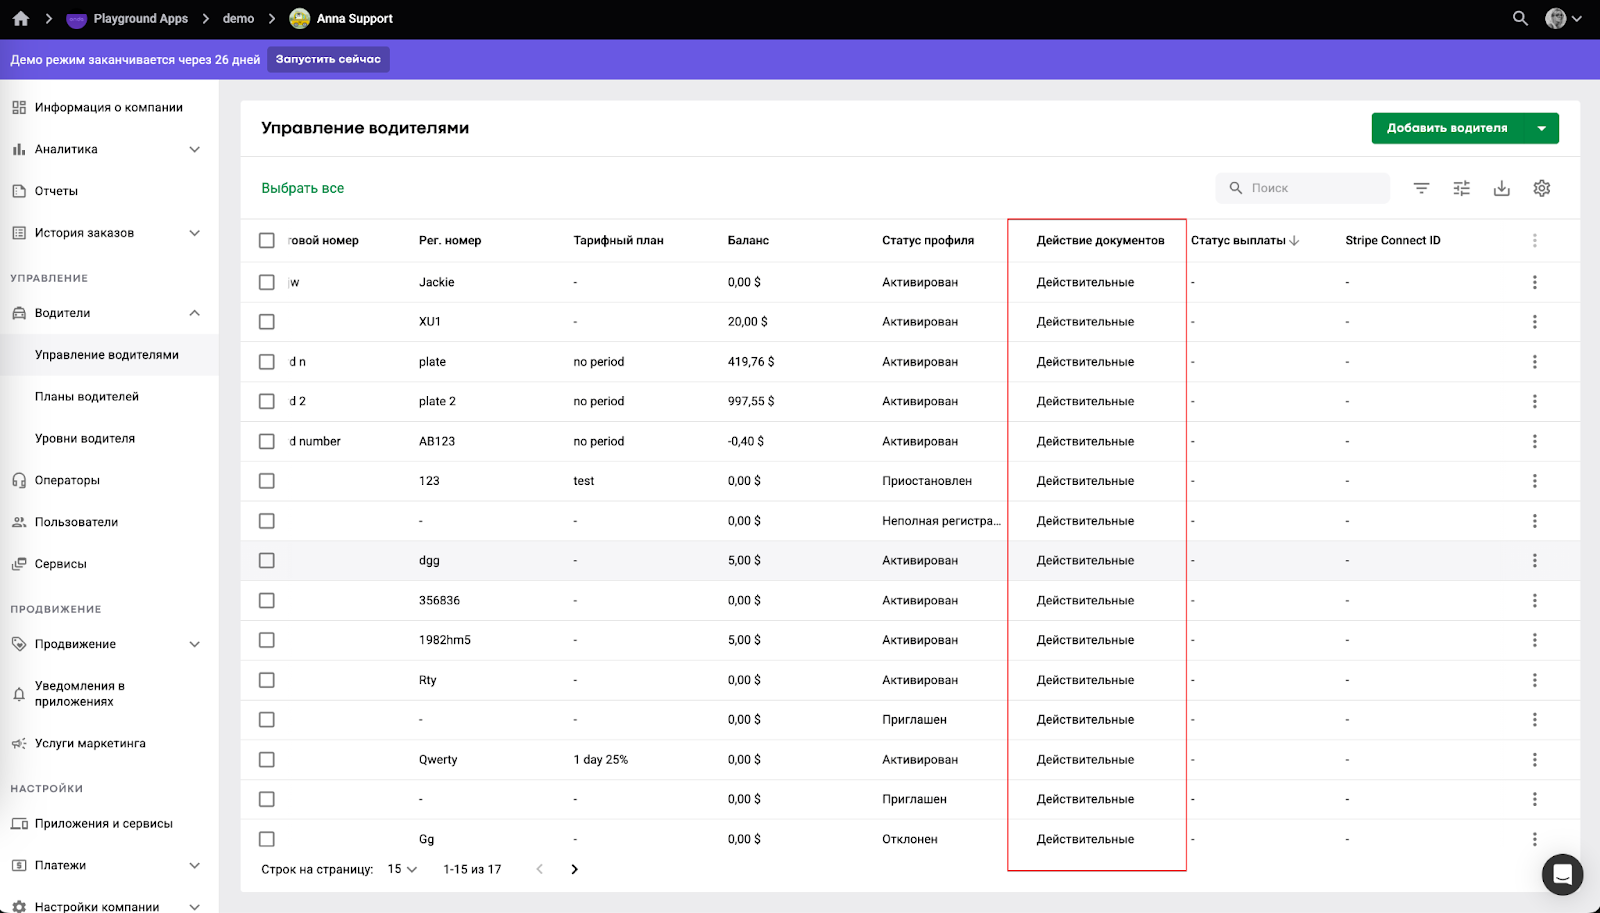Expand the История заказов sidebar section
This screenshot has height=913, width=1600.
click(x=194, y=233)
